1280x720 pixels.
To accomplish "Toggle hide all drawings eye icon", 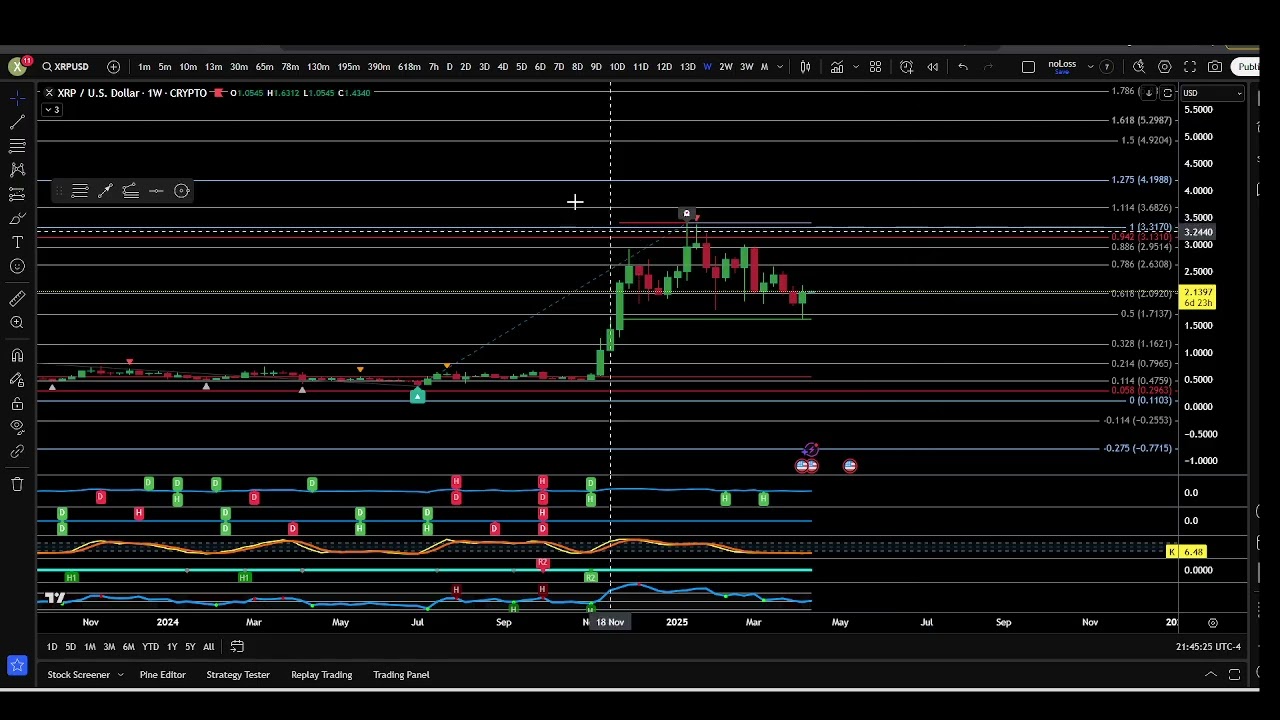I will pos(17,428).
